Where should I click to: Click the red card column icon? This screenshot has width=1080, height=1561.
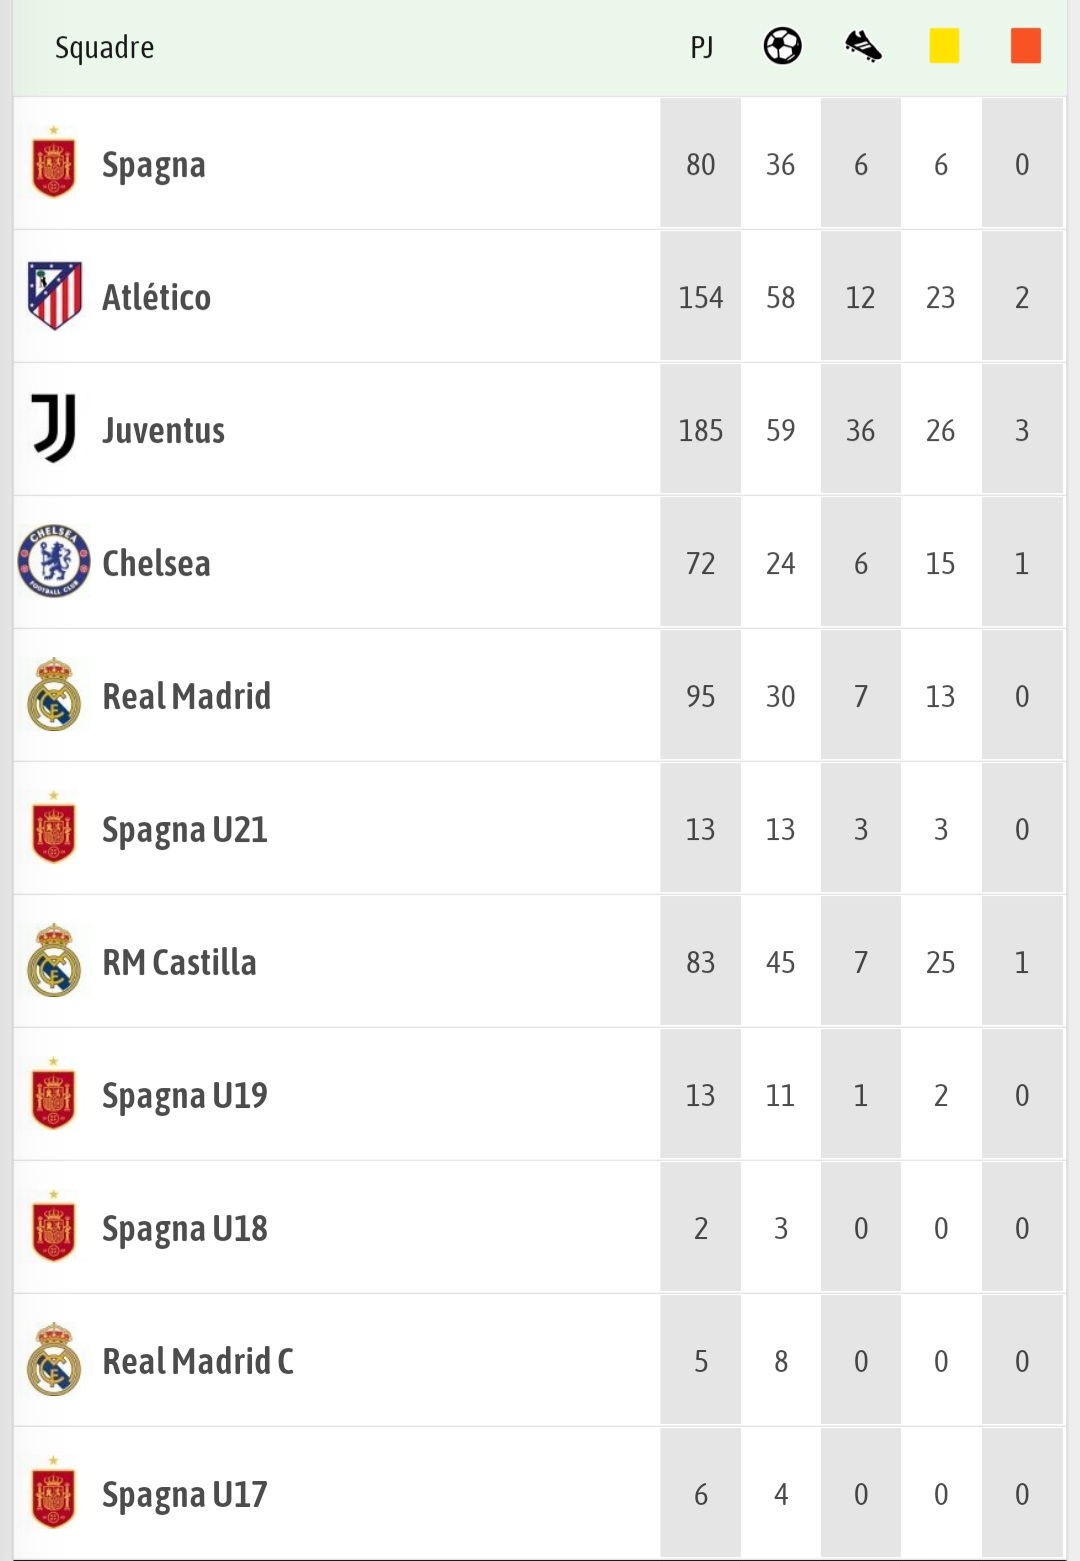[1026, 46]
